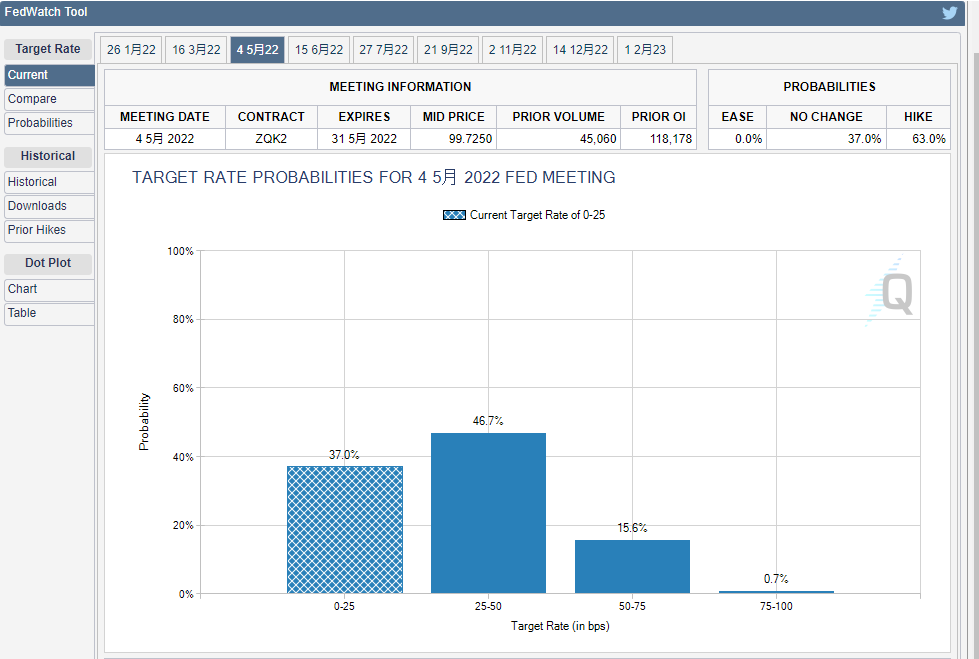Click the 15.6% bar label
979x659 pixels.
tap(632, 528)
